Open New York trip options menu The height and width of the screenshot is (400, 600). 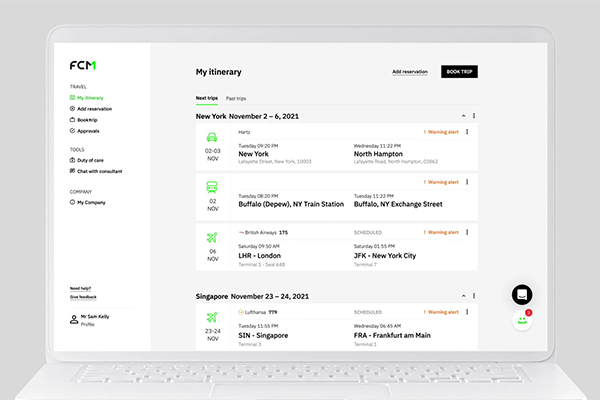tap(474, 116)
